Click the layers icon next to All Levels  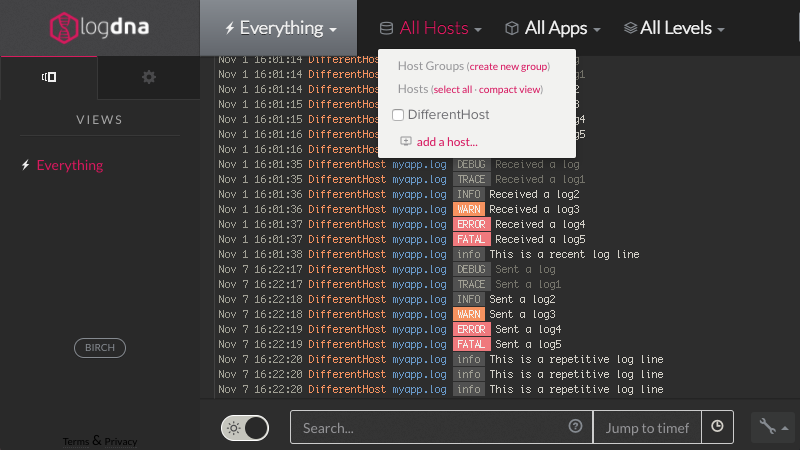tap(630, 29)
